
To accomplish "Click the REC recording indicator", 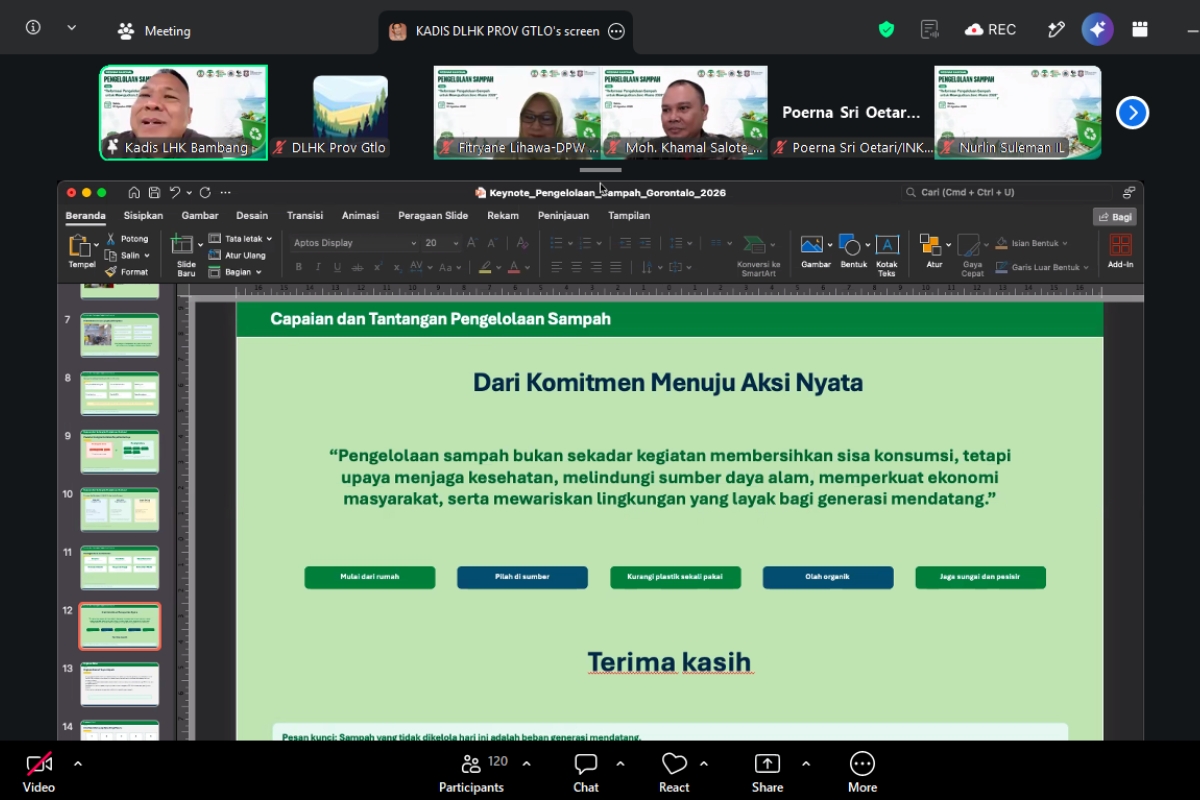I will pyautogui.click(x=991, y=30).
